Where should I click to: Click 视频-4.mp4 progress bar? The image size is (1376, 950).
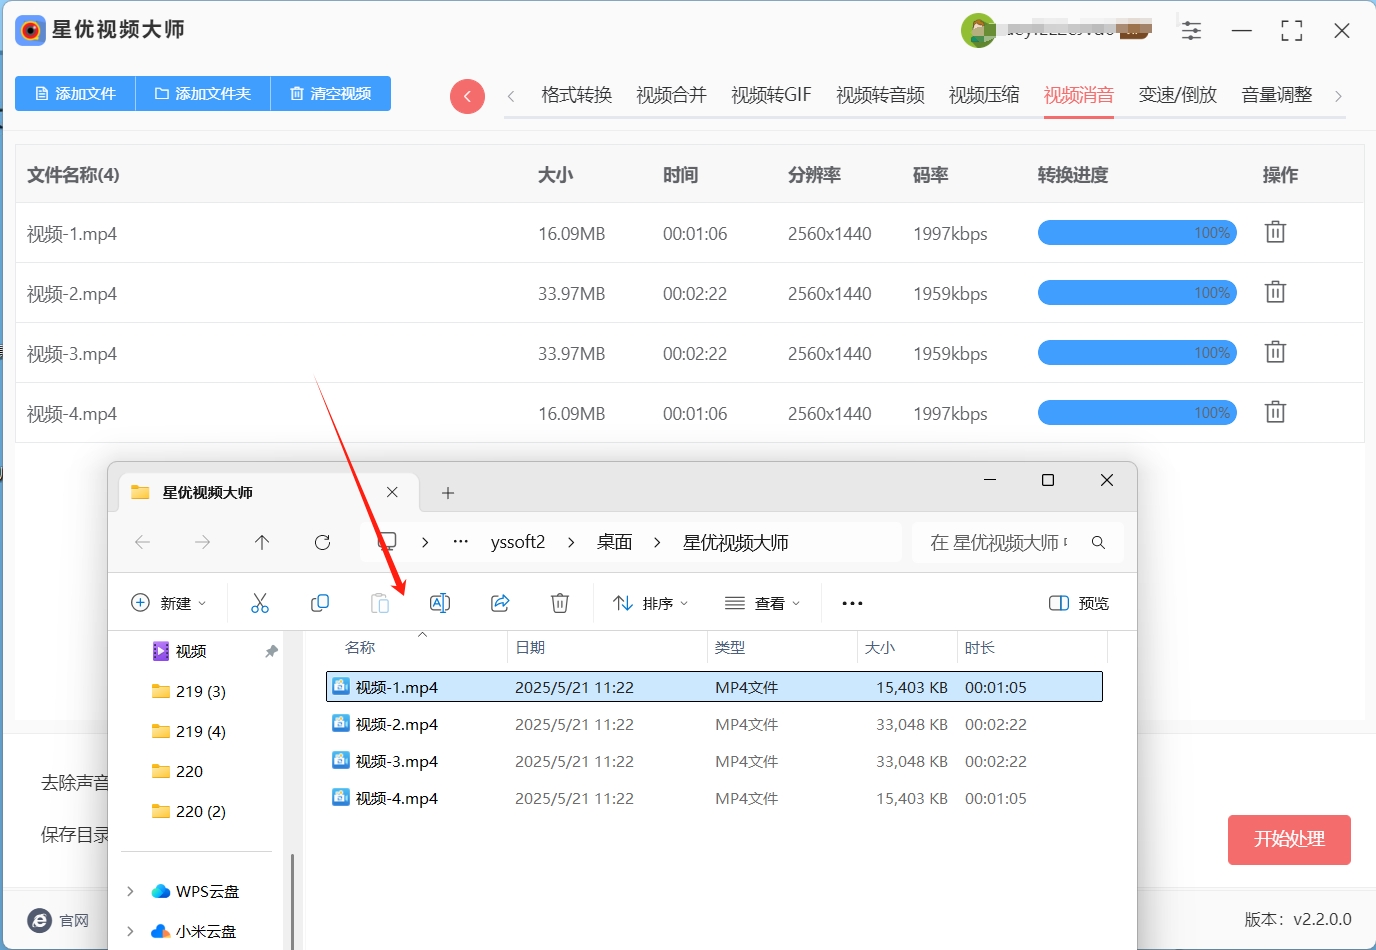[x=1137, y=413]
